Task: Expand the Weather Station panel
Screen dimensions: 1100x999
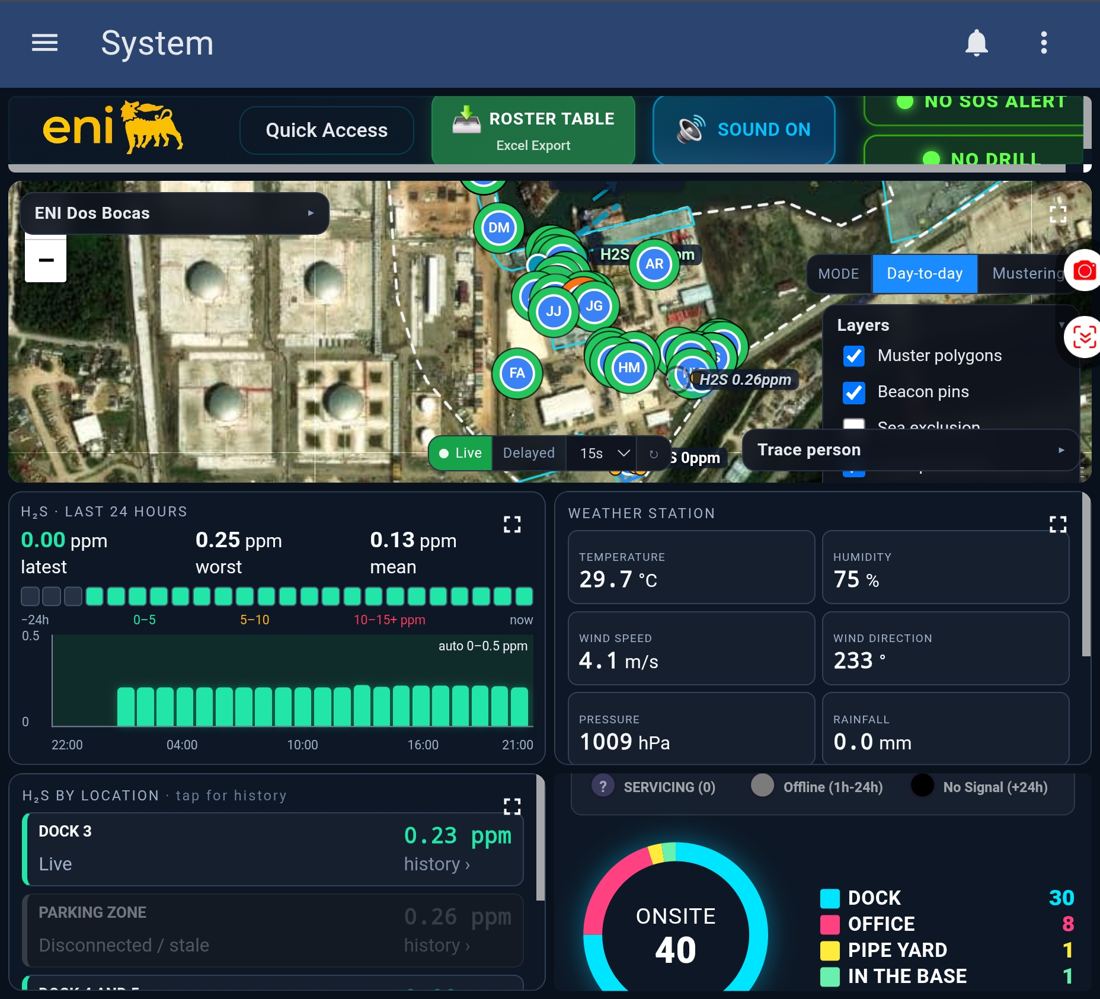Action: [1058, 524]
